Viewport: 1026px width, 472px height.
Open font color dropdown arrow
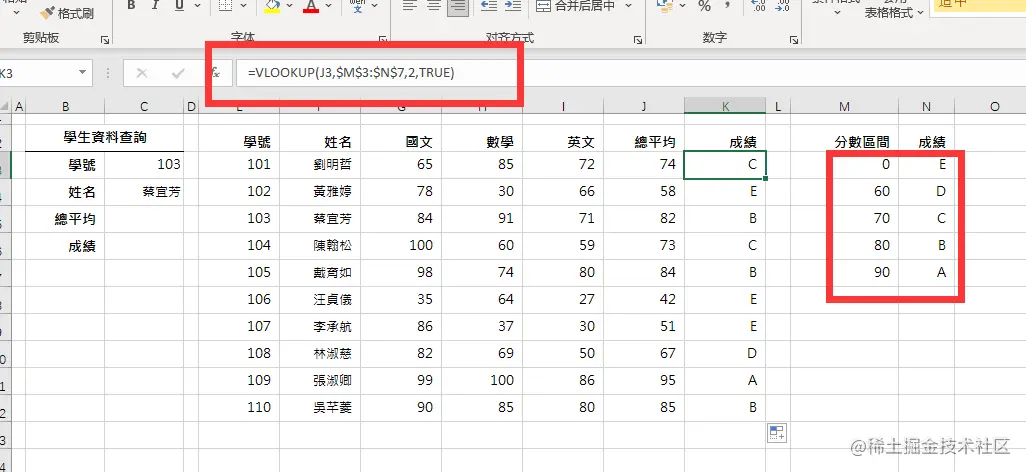click(x=329, y=5)
